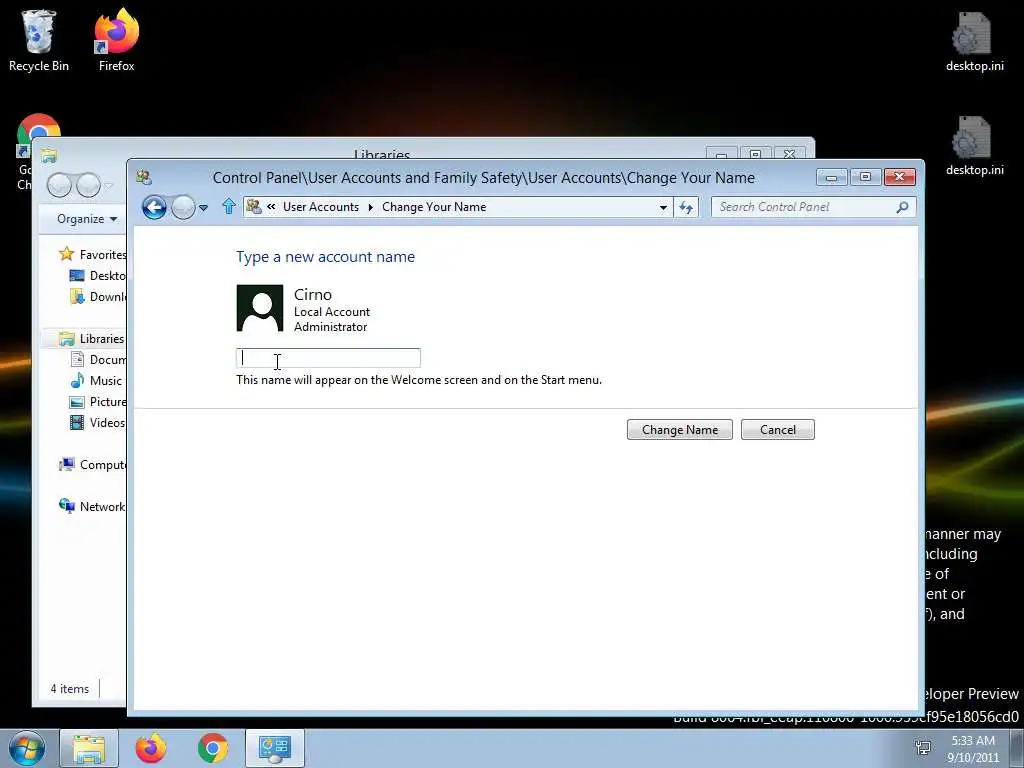This screenshot has width=1024, height=768.
Task: Click the Music library icon
Action: click(77, 380)
